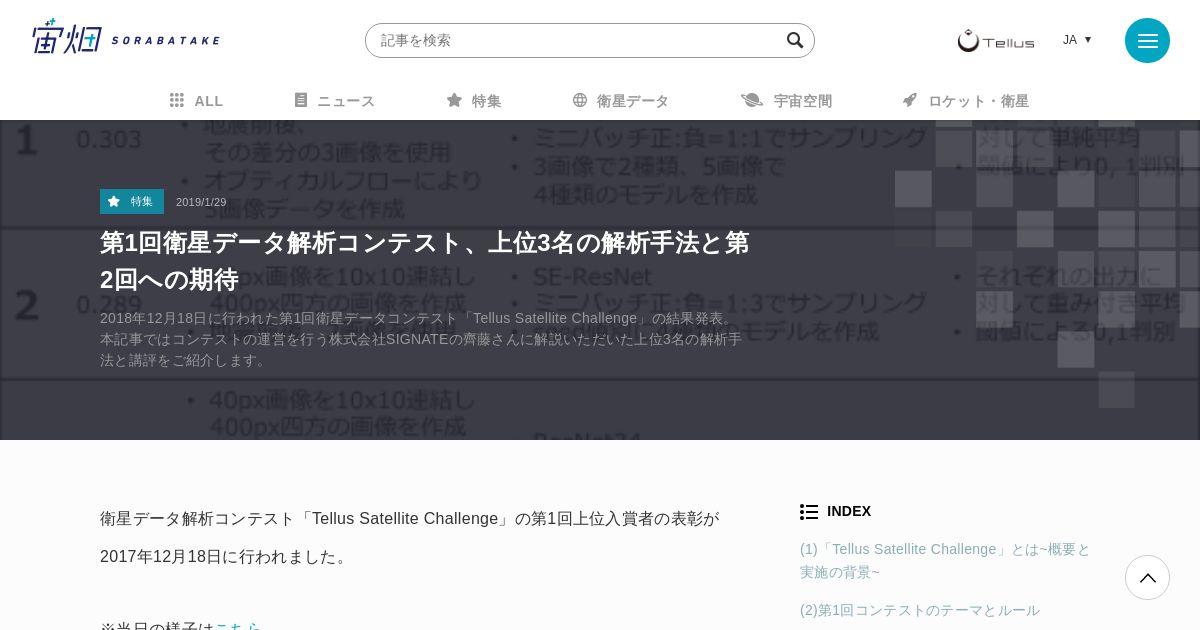
Task: Select the 衛星データ navigation tab
Action: pos(620,101)
